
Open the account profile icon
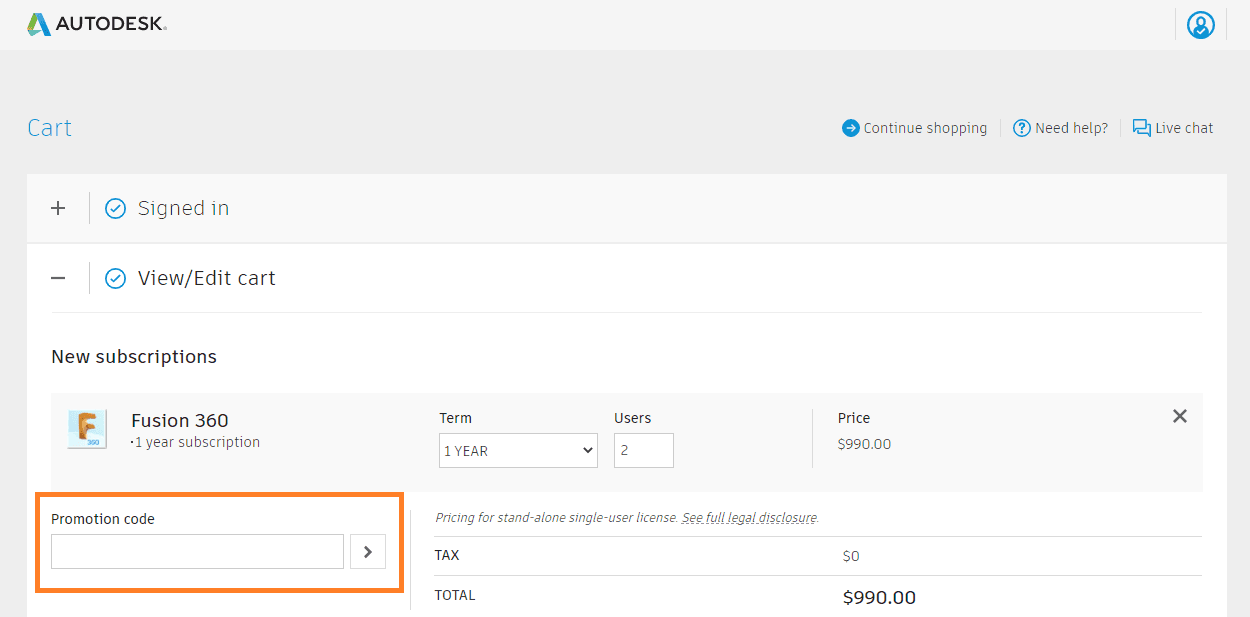(1200, 24)
